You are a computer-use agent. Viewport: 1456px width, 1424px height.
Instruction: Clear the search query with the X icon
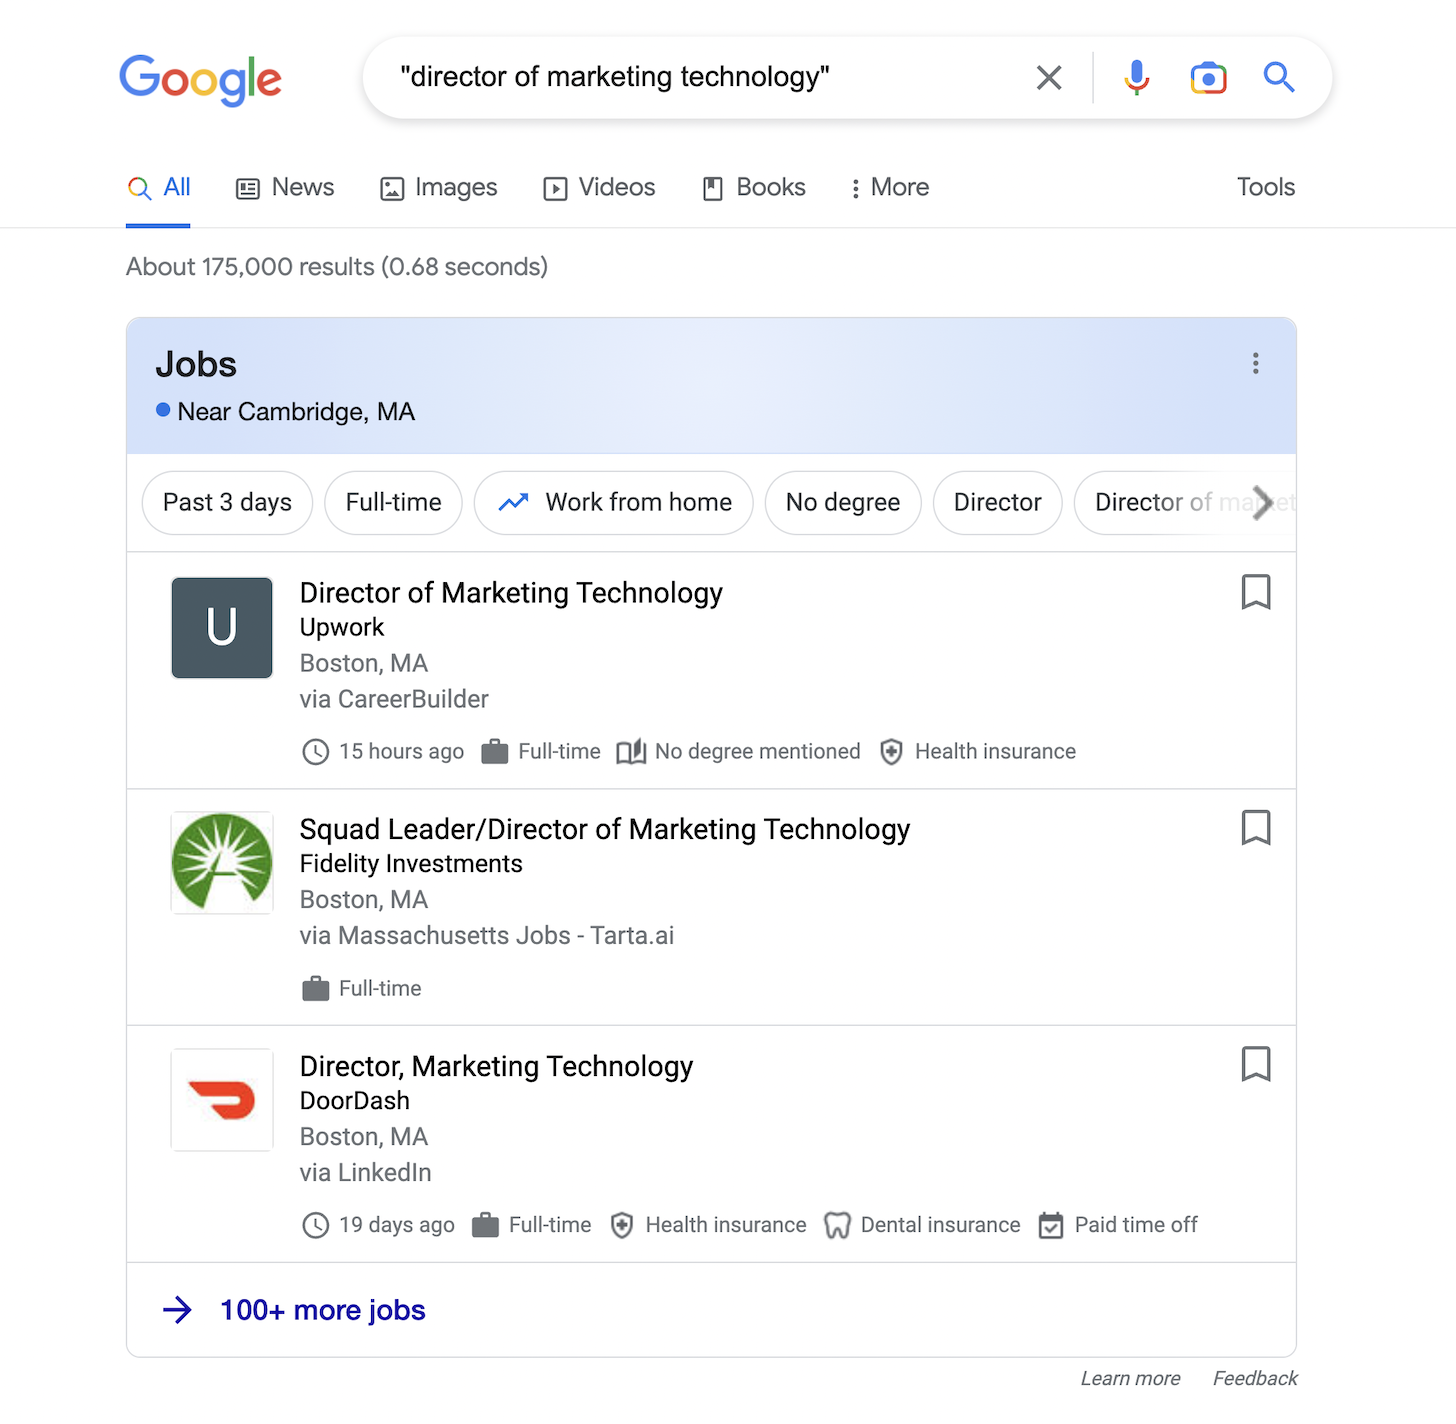tap(1049, 78)
